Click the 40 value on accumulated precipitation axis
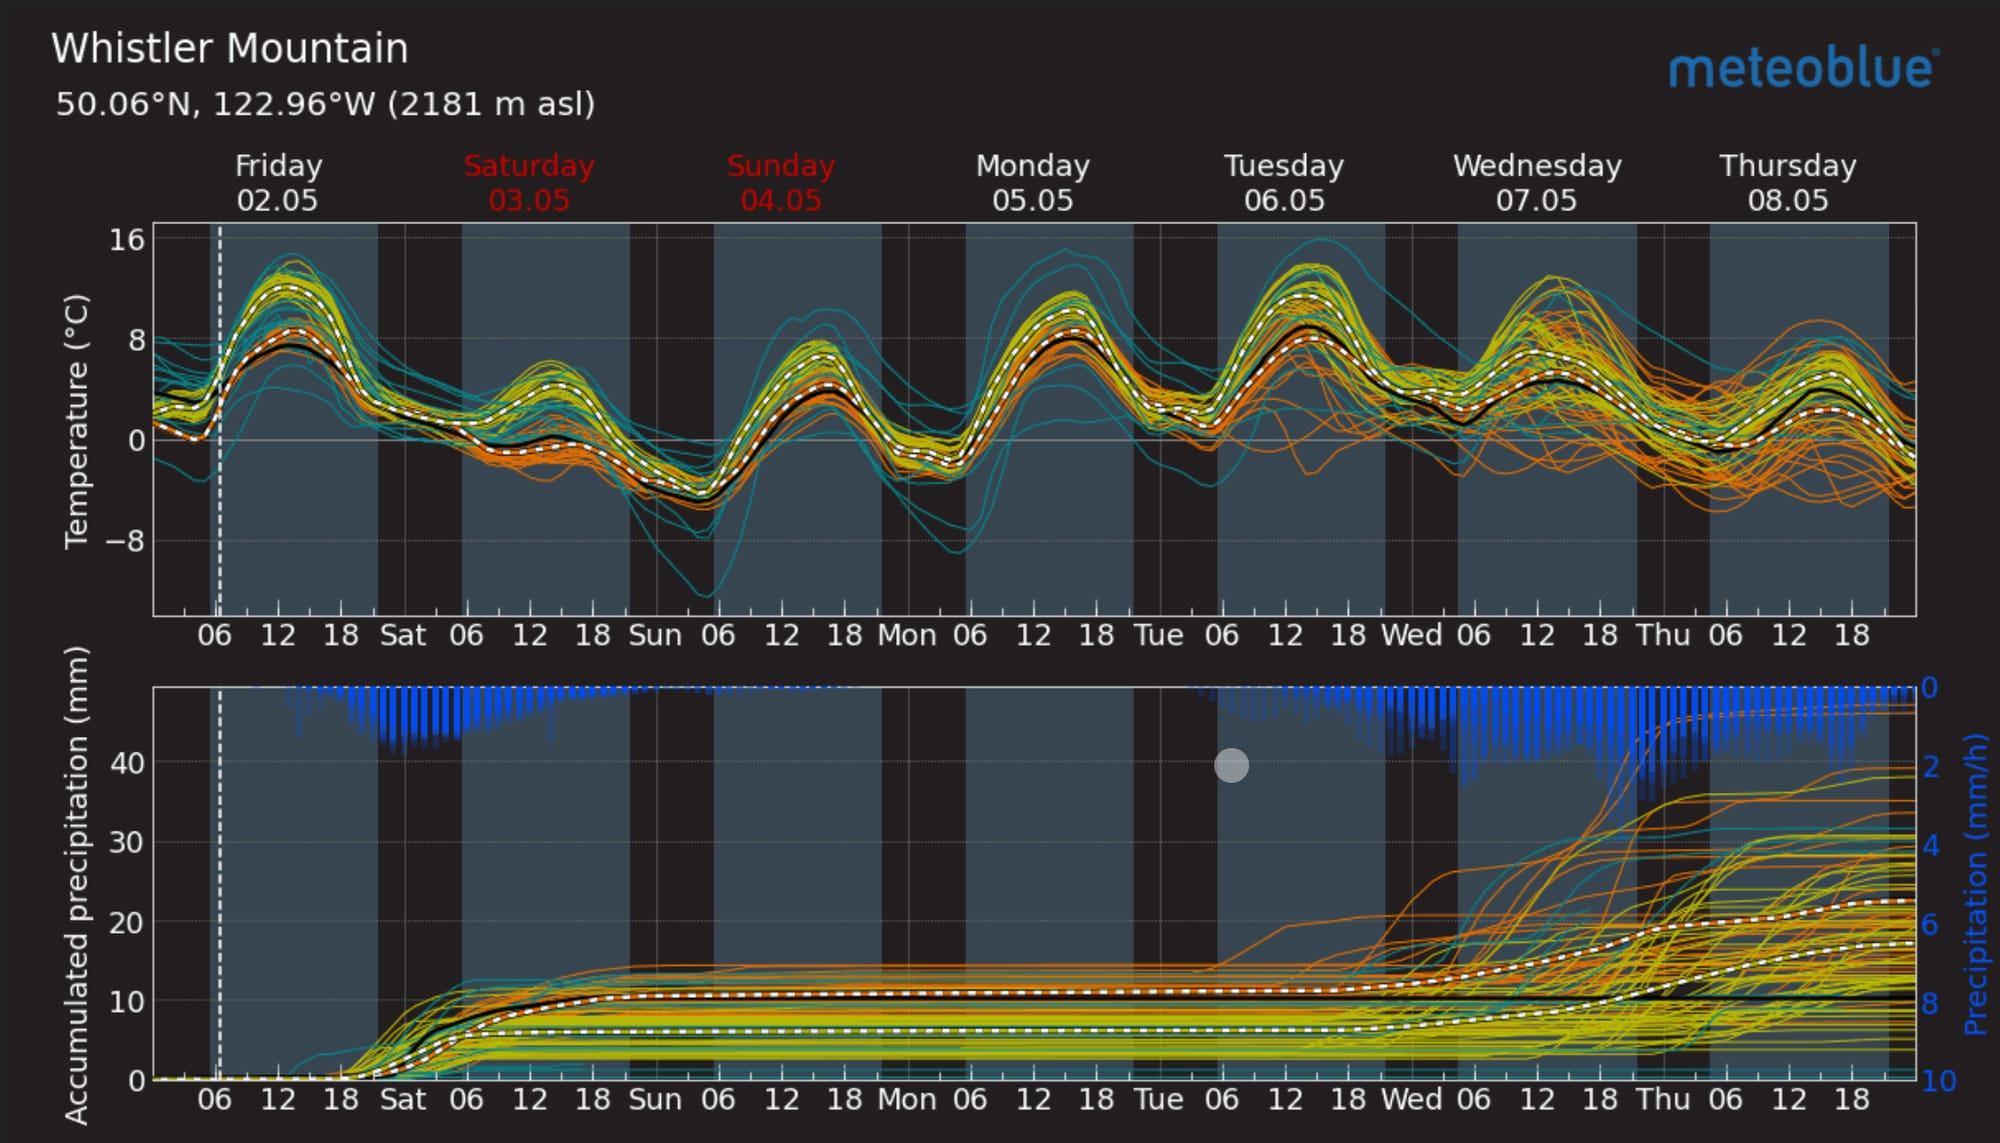Image resolution: width=2000 pixels, height=1143 pixels. (x=127, y=763)
